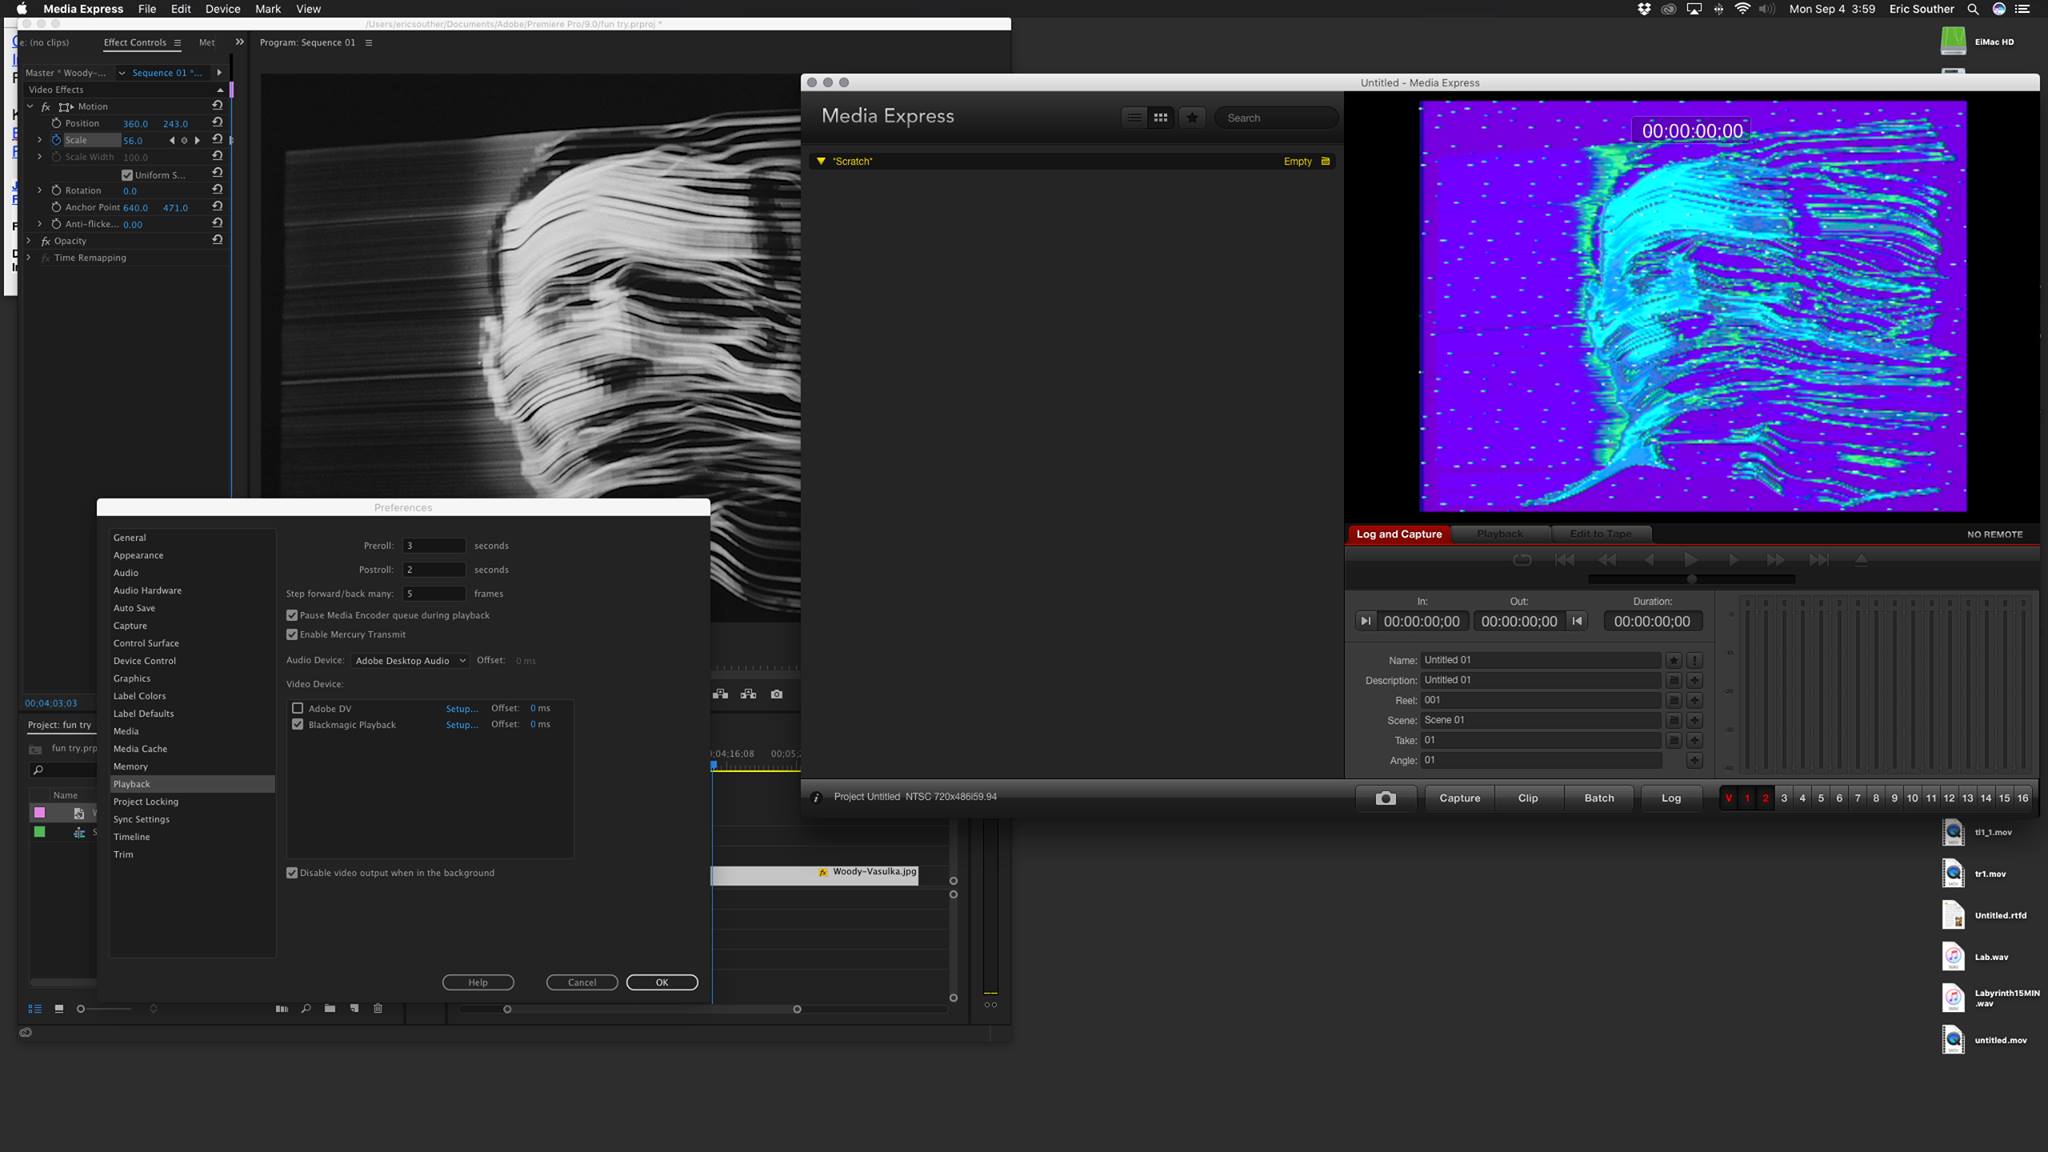Add a Scale keyframe with diamond button
The image size is (2048, 1152).
click(184, 140)
